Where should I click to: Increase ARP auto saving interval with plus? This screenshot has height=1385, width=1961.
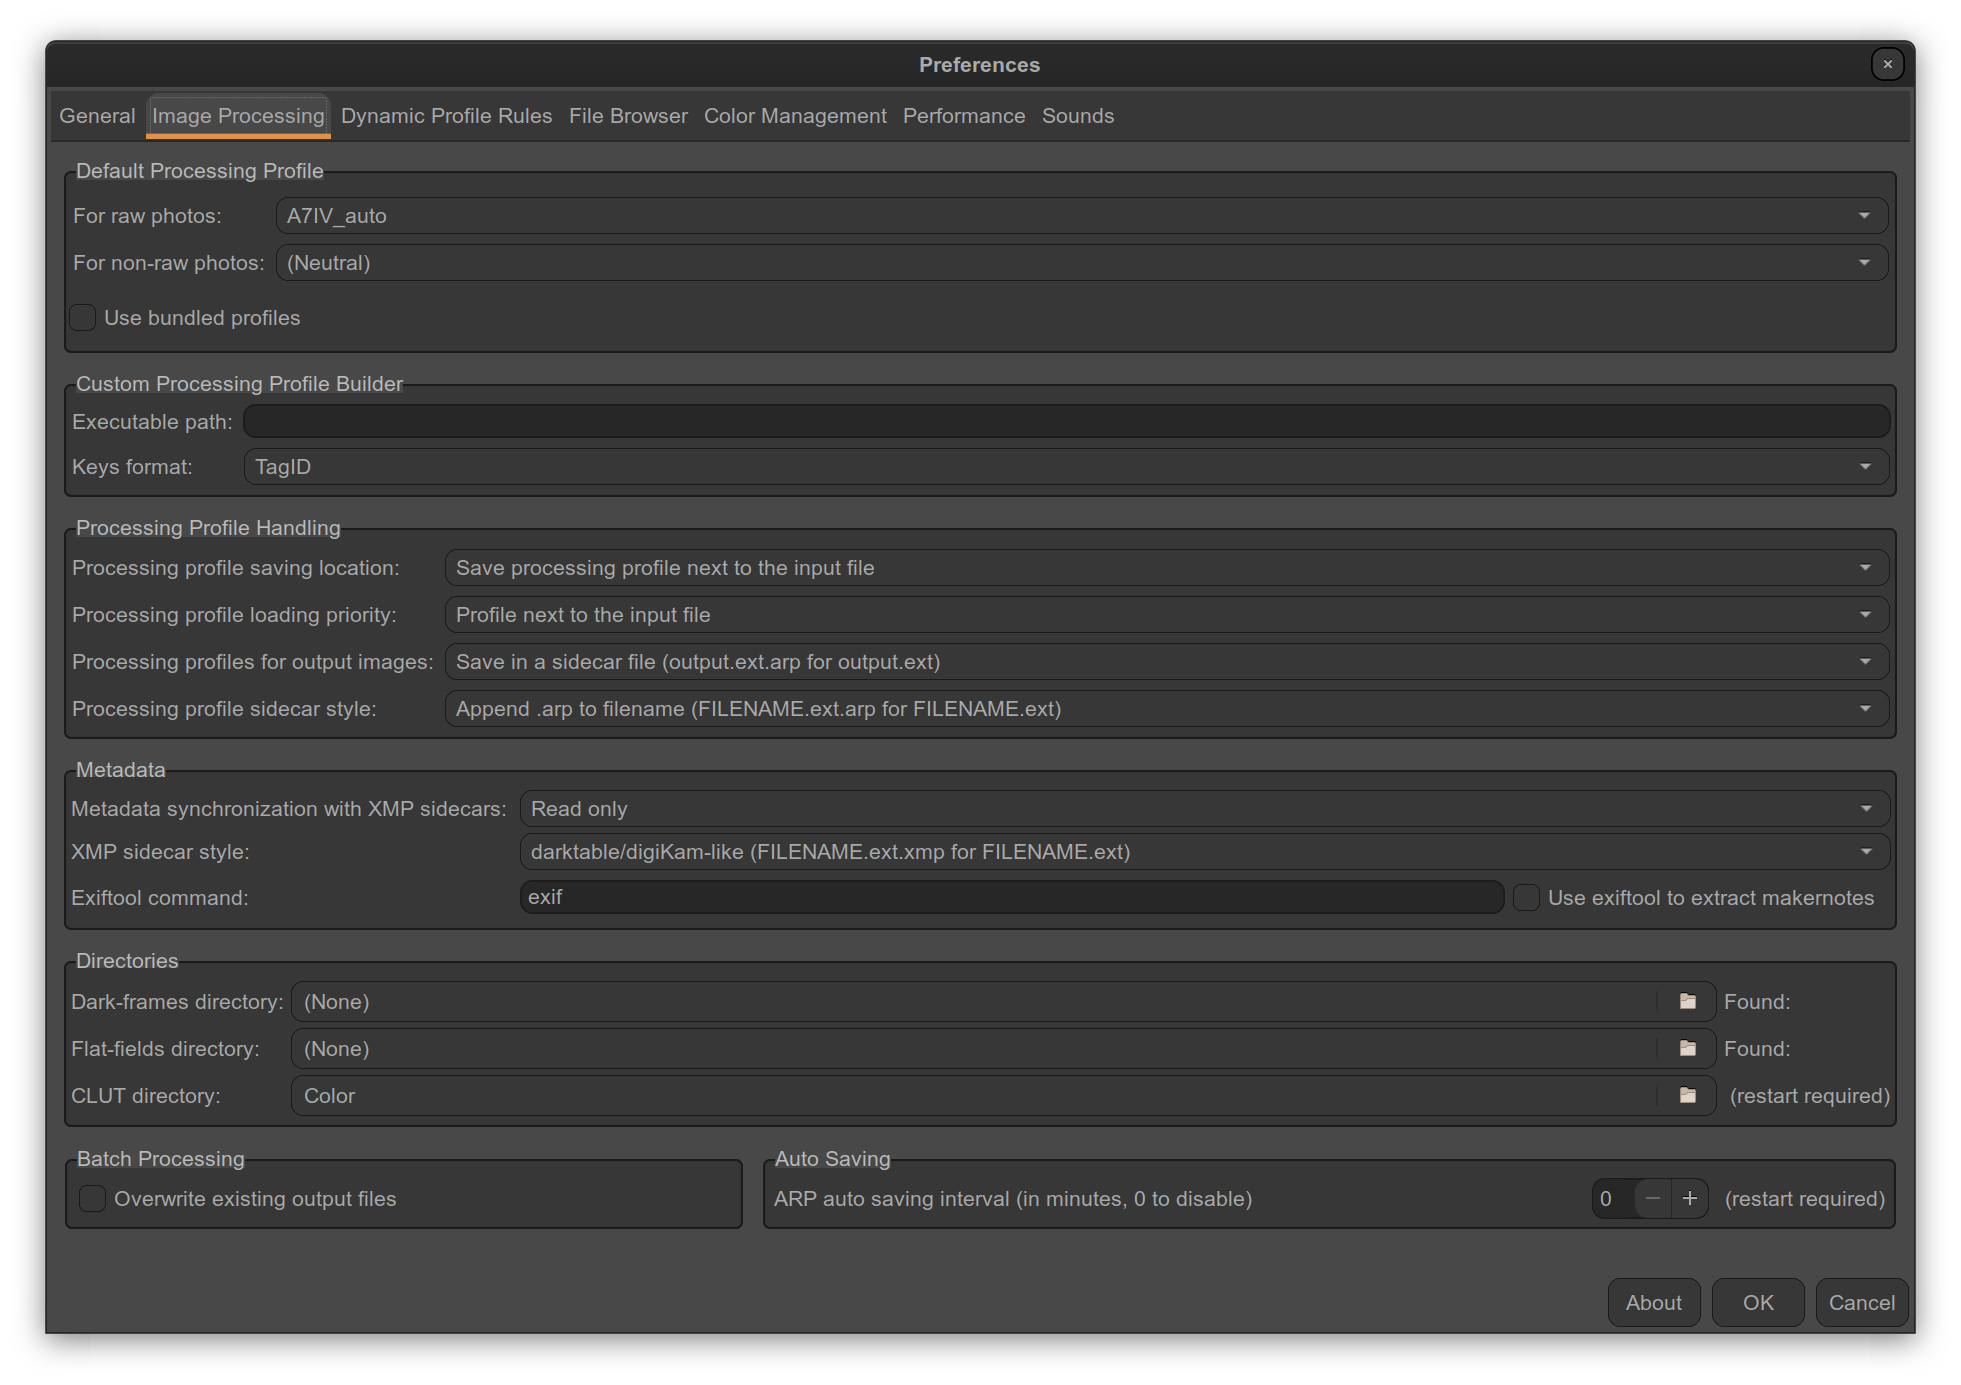pos(1689,1198)
